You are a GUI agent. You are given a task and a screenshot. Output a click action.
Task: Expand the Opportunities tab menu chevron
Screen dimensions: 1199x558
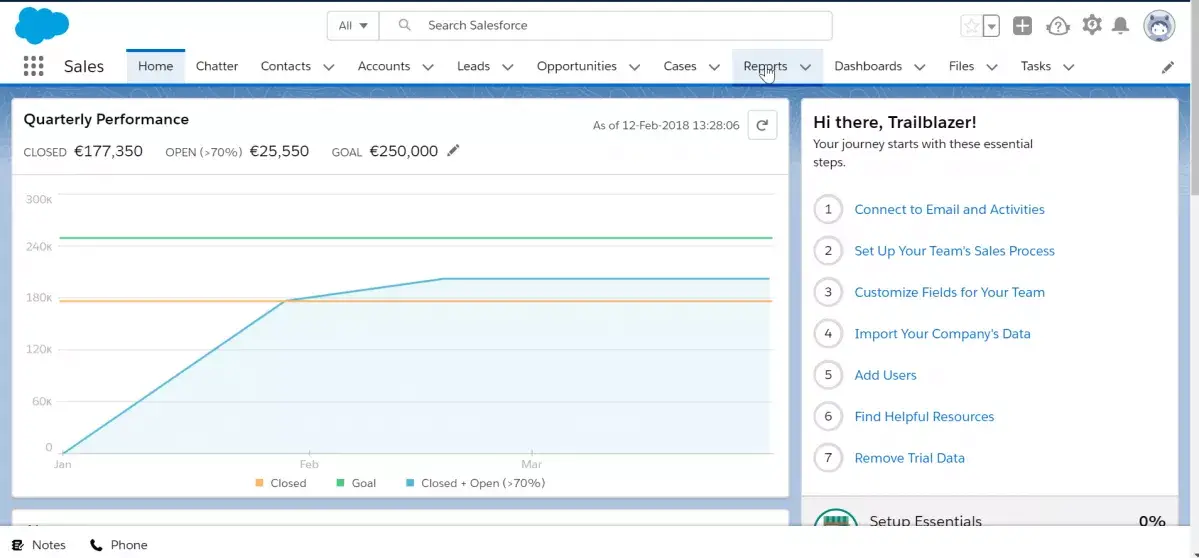point(635,67)
